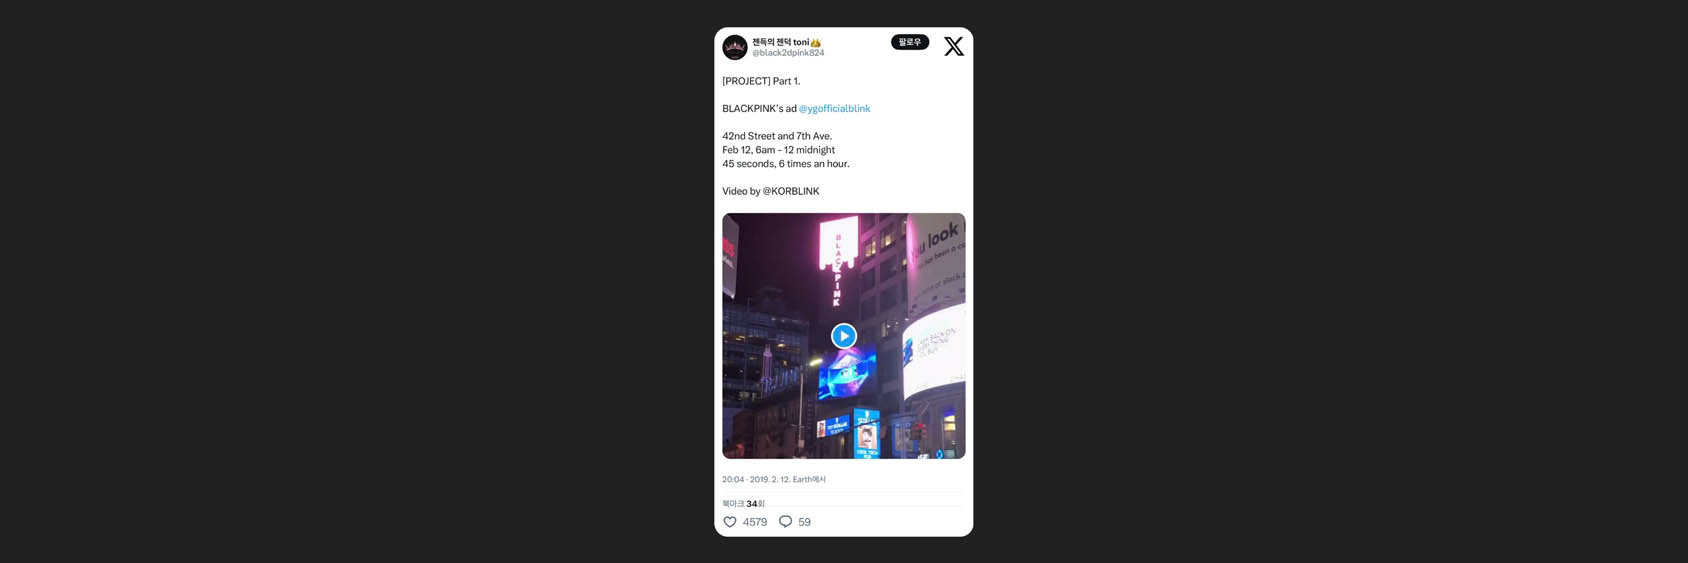This screenshot has width=1688, height=563.
Task: Play the BLACKPINK ad video
Action: coord(844,336)
